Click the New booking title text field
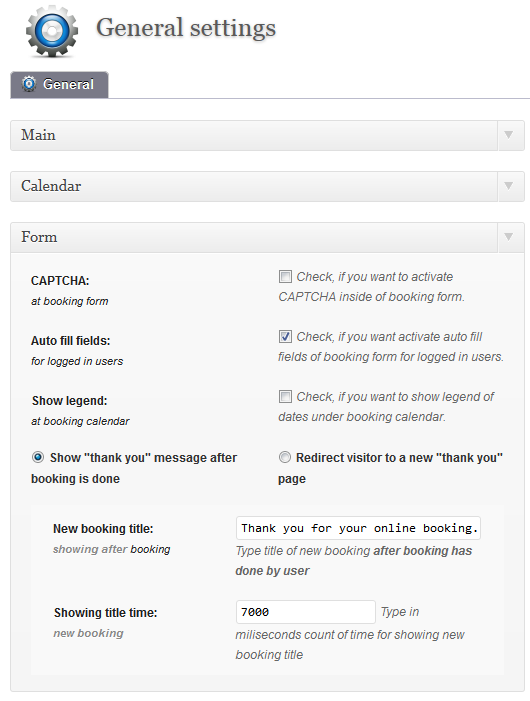 click(358, 528)
